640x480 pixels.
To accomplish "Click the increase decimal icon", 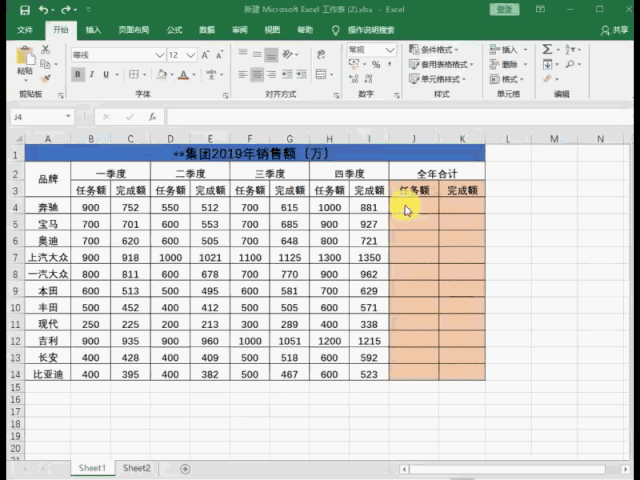I will point(354,79).
